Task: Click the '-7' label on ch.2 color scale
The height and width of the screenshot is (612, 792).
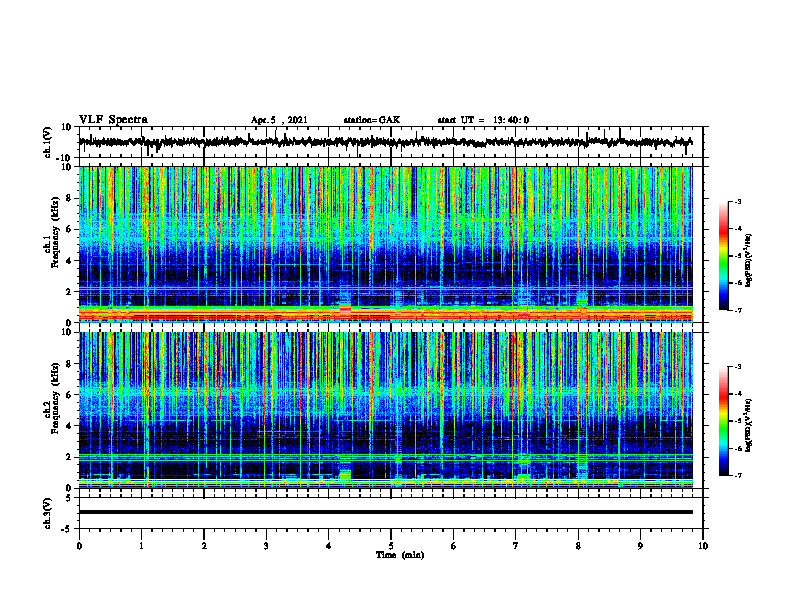Action: click(737, 475)
